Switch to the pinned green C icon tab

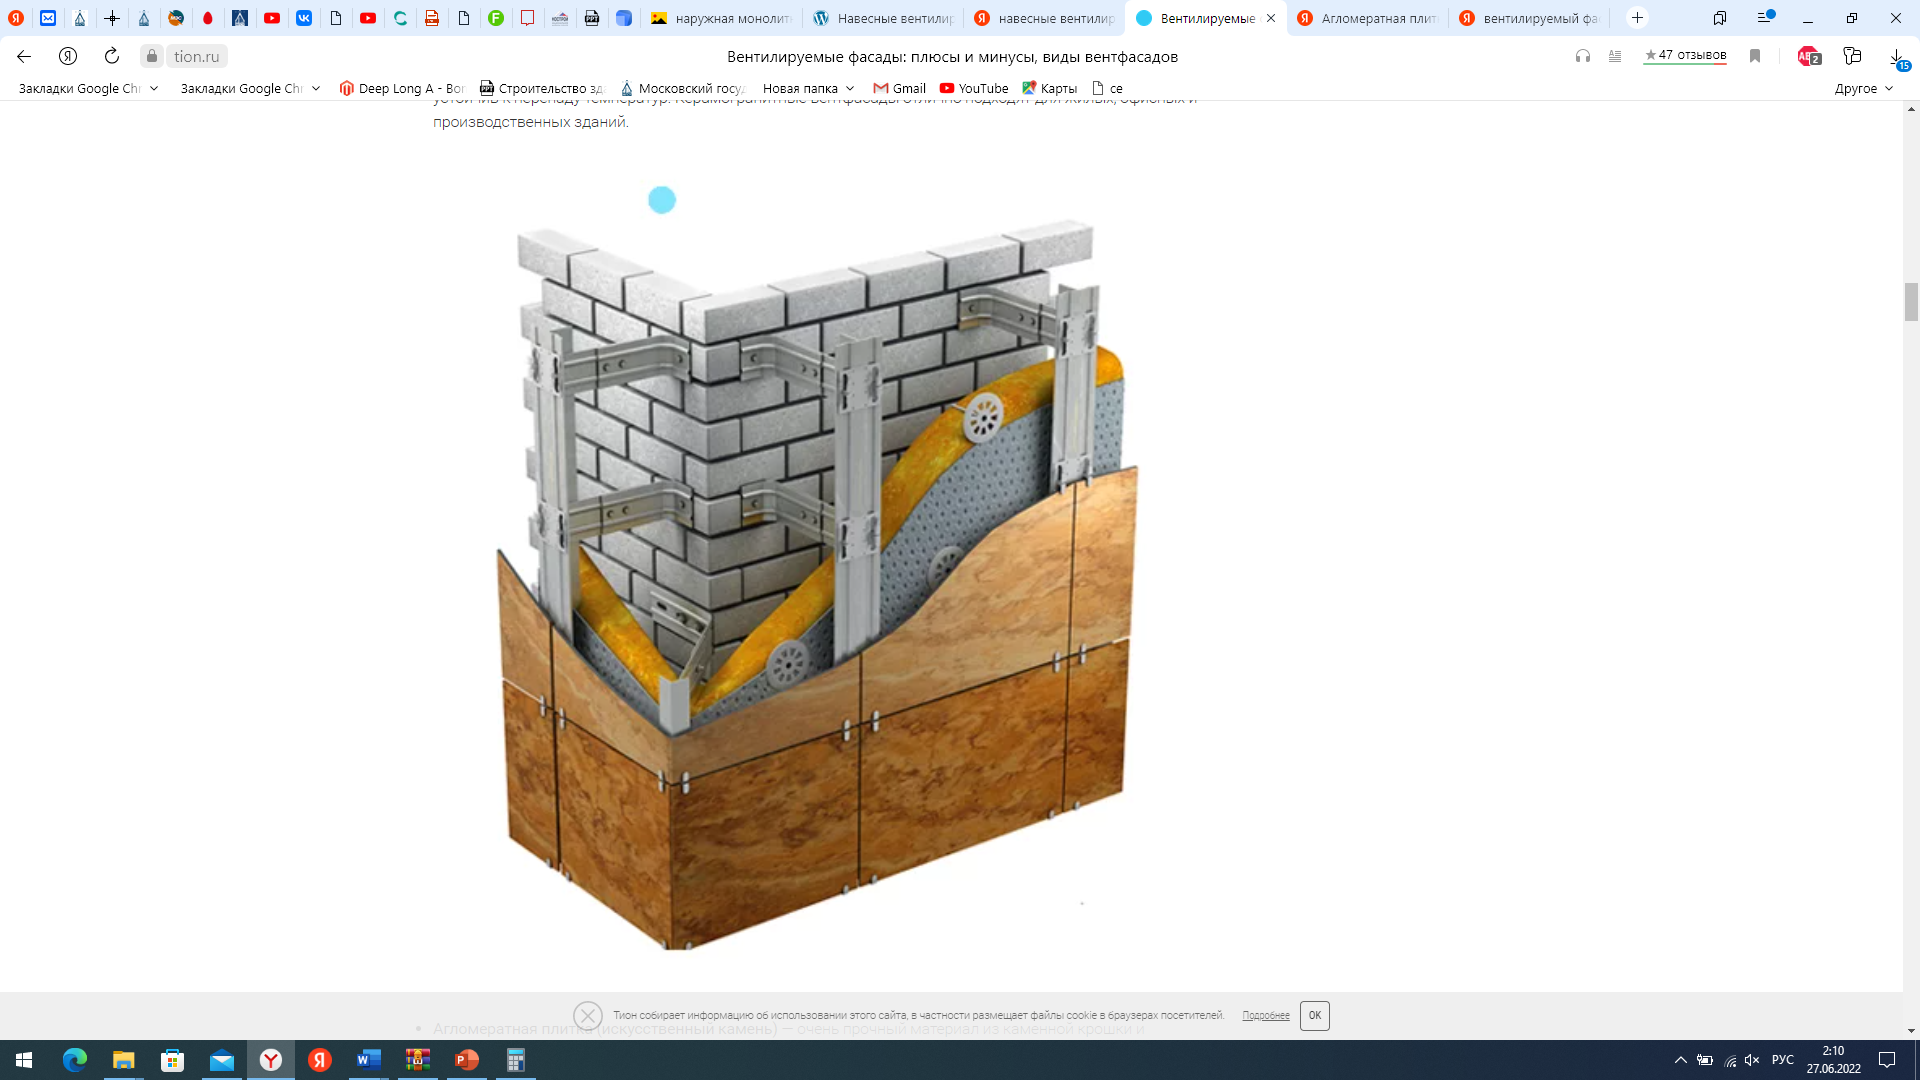tap(400, 18)
